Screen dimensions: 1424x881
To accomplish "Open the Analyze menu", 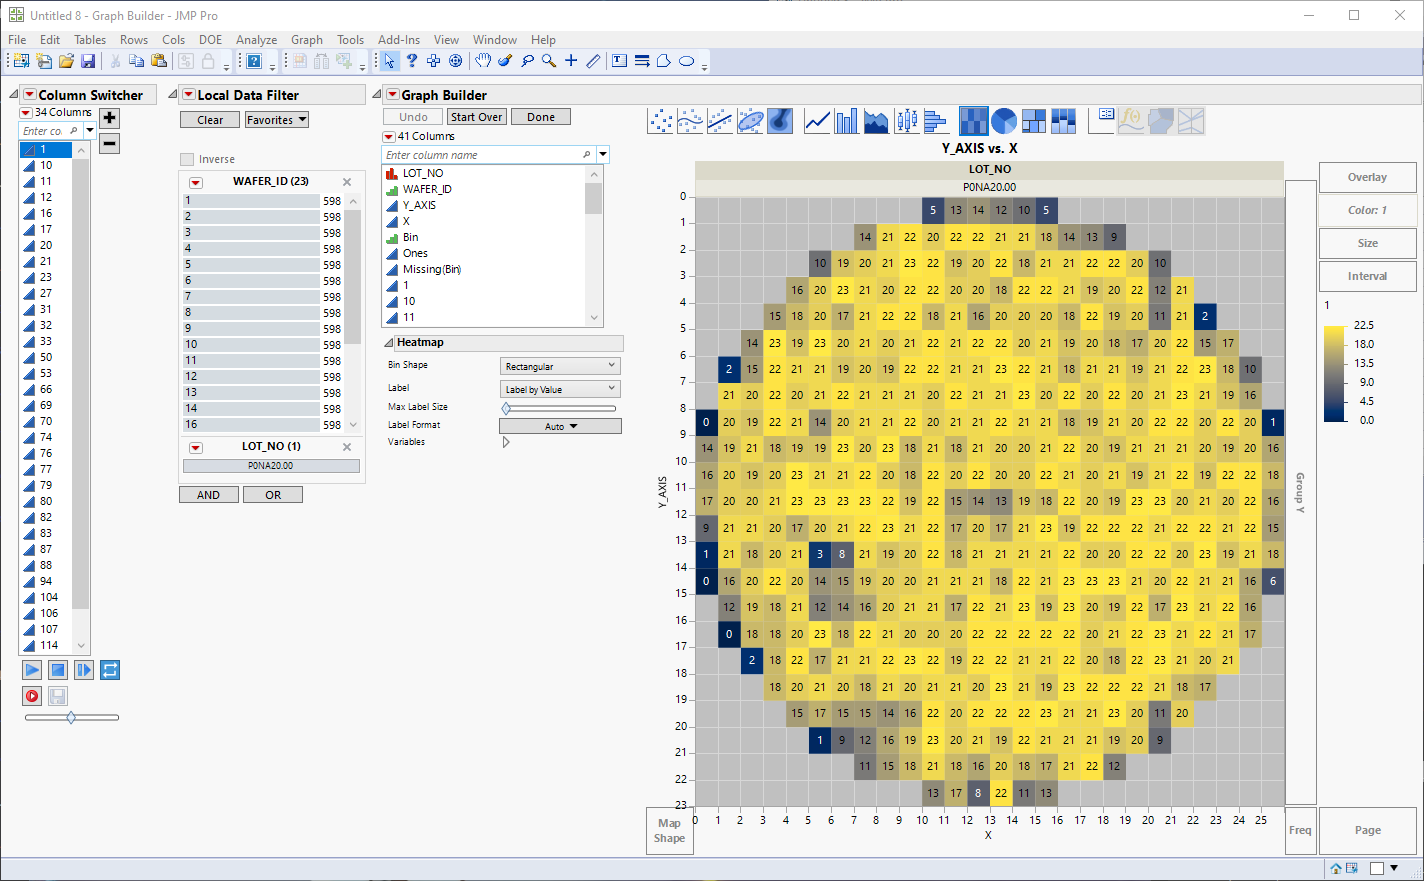I will [x=256, y=40].
